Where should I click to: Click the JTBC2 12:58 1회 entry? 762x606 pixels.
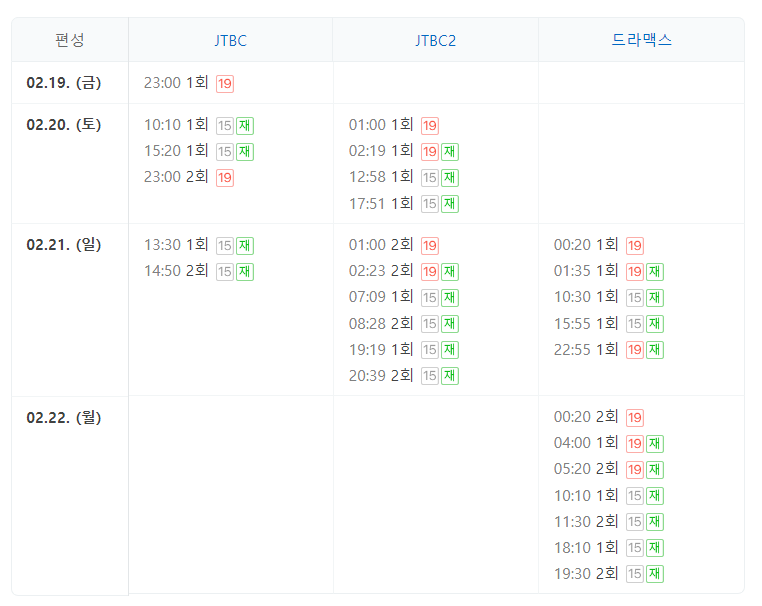[381, 177]
